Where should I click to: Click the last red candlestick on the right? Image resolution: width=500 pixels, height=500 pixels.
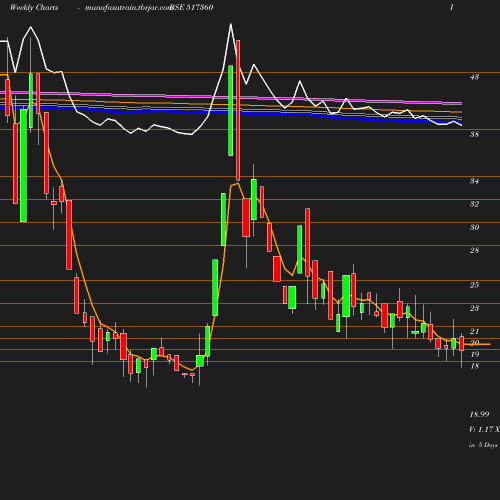tap(462, 344)
